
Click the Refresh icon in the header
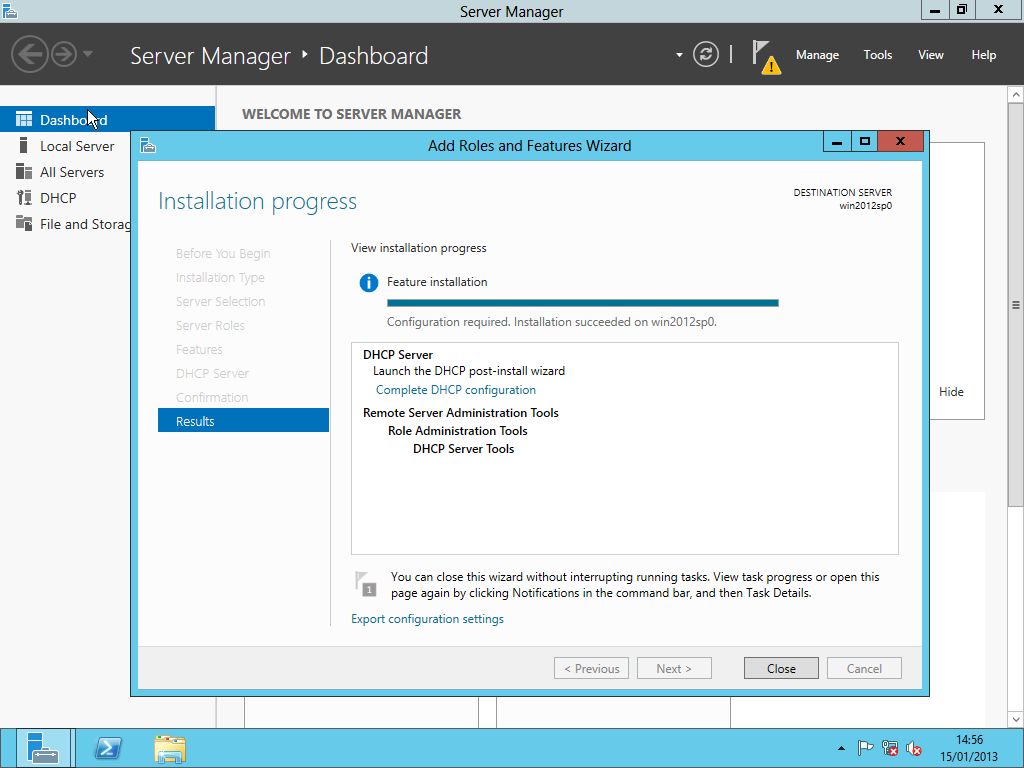(x=706, y=55)
